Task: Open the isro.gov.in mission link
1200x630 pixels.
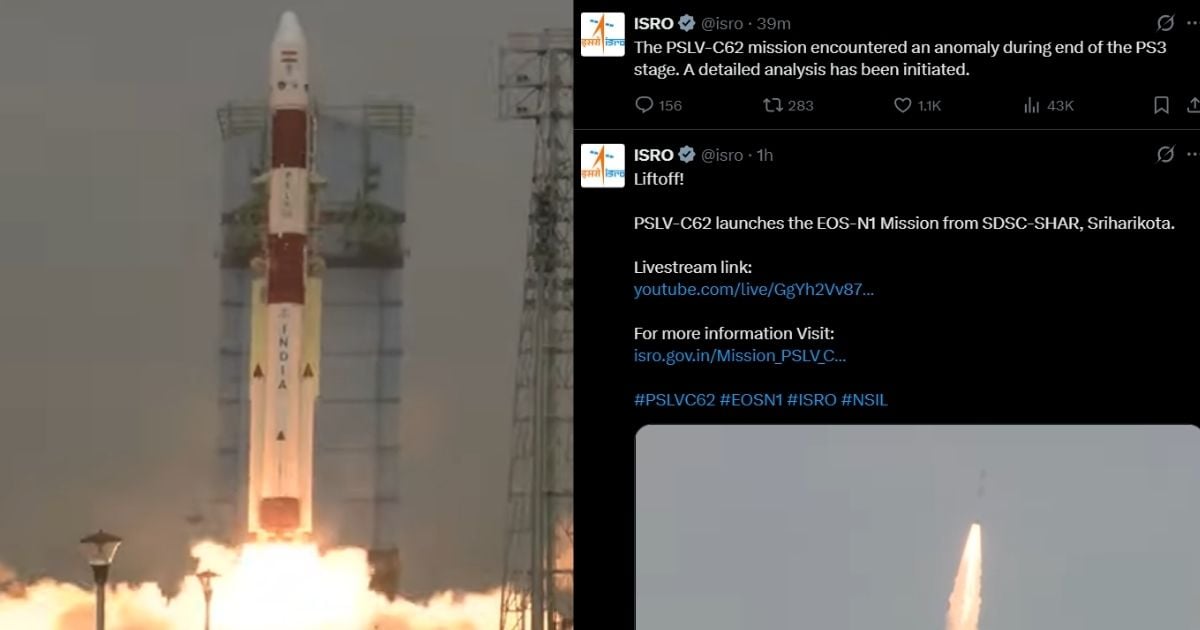Action: pos(740,355)
